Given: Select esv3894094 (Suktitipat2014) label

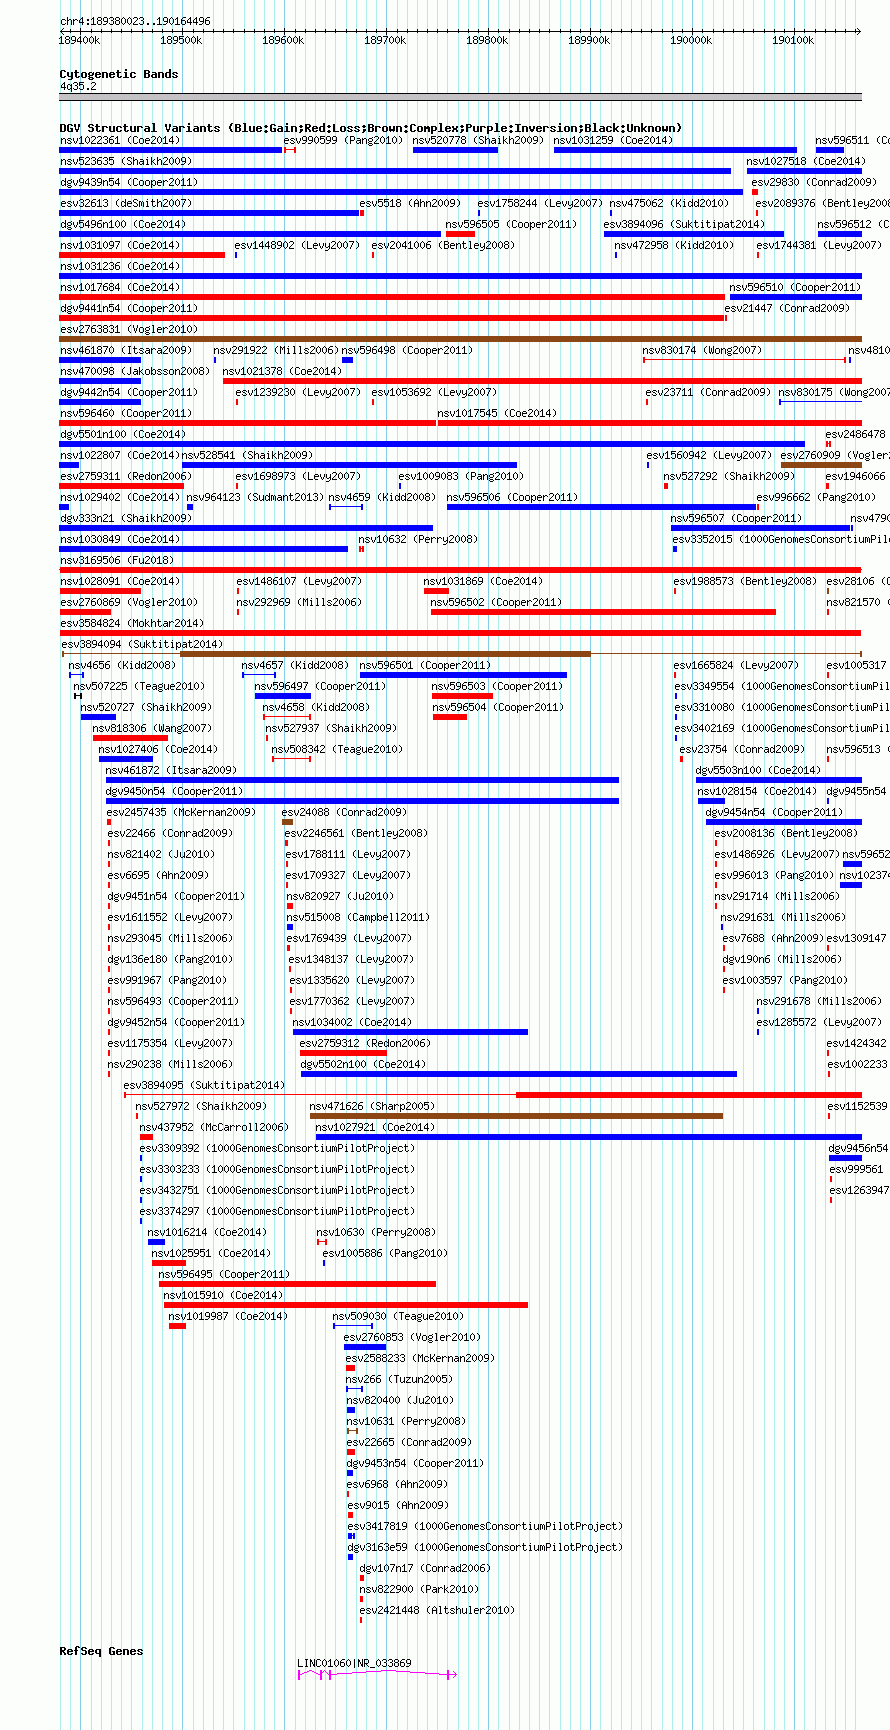Looking at the screenshot, I should (141, 644).
